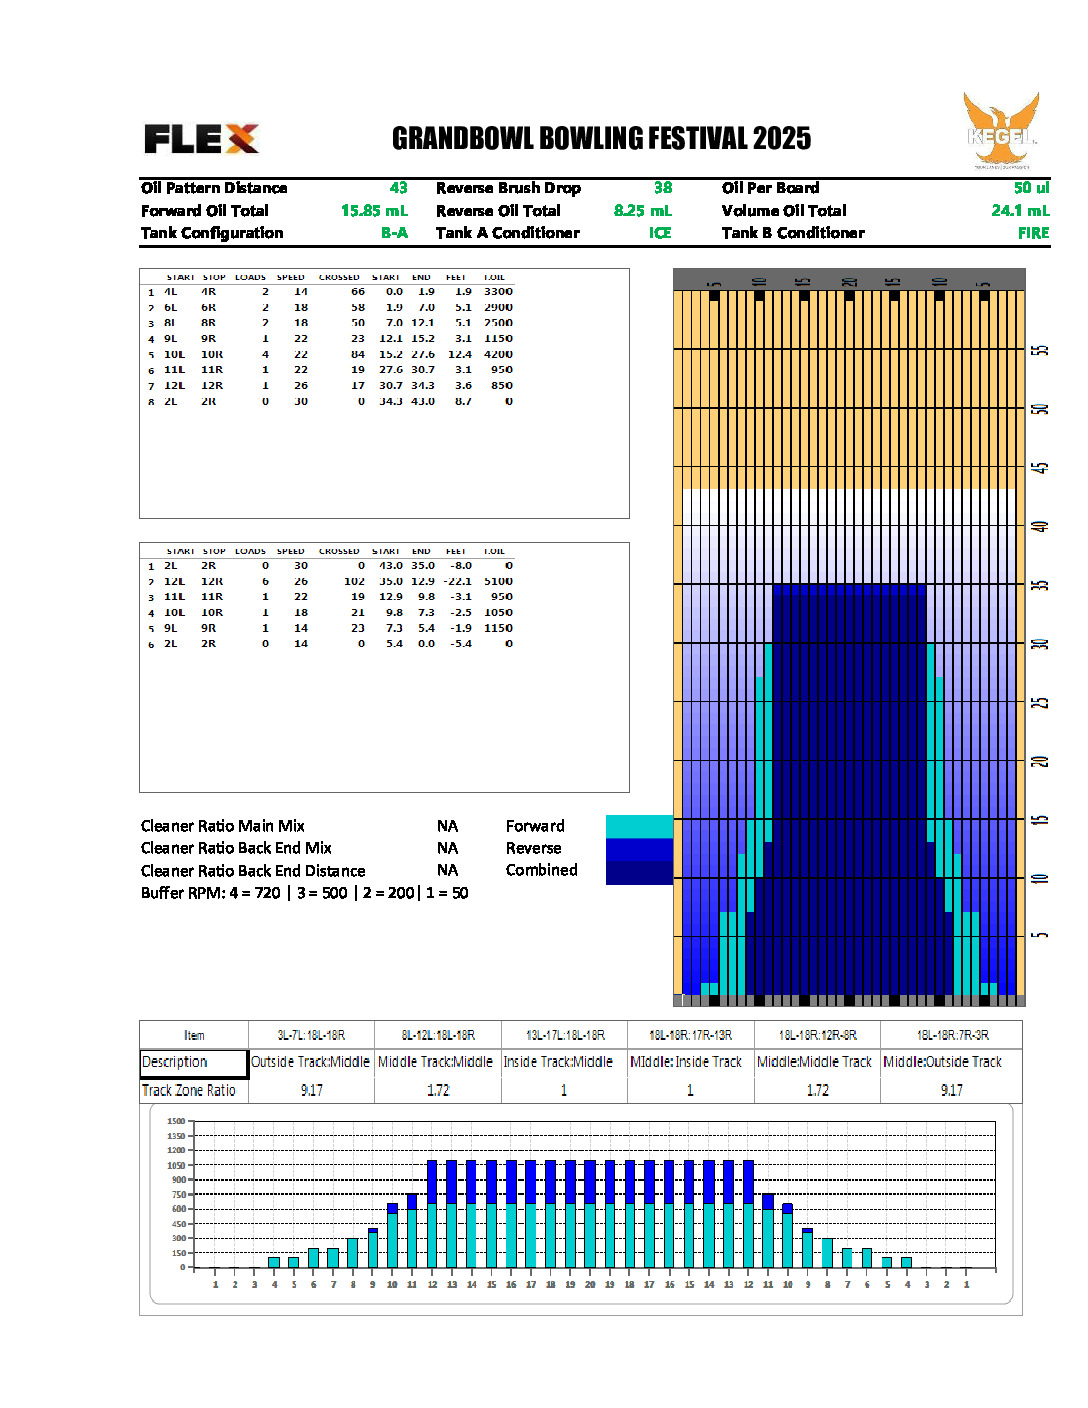The image size is (1088, 1408).
Task: Click the Tank B Conditioner FIRE value
Action: (x=1033, y=233)
